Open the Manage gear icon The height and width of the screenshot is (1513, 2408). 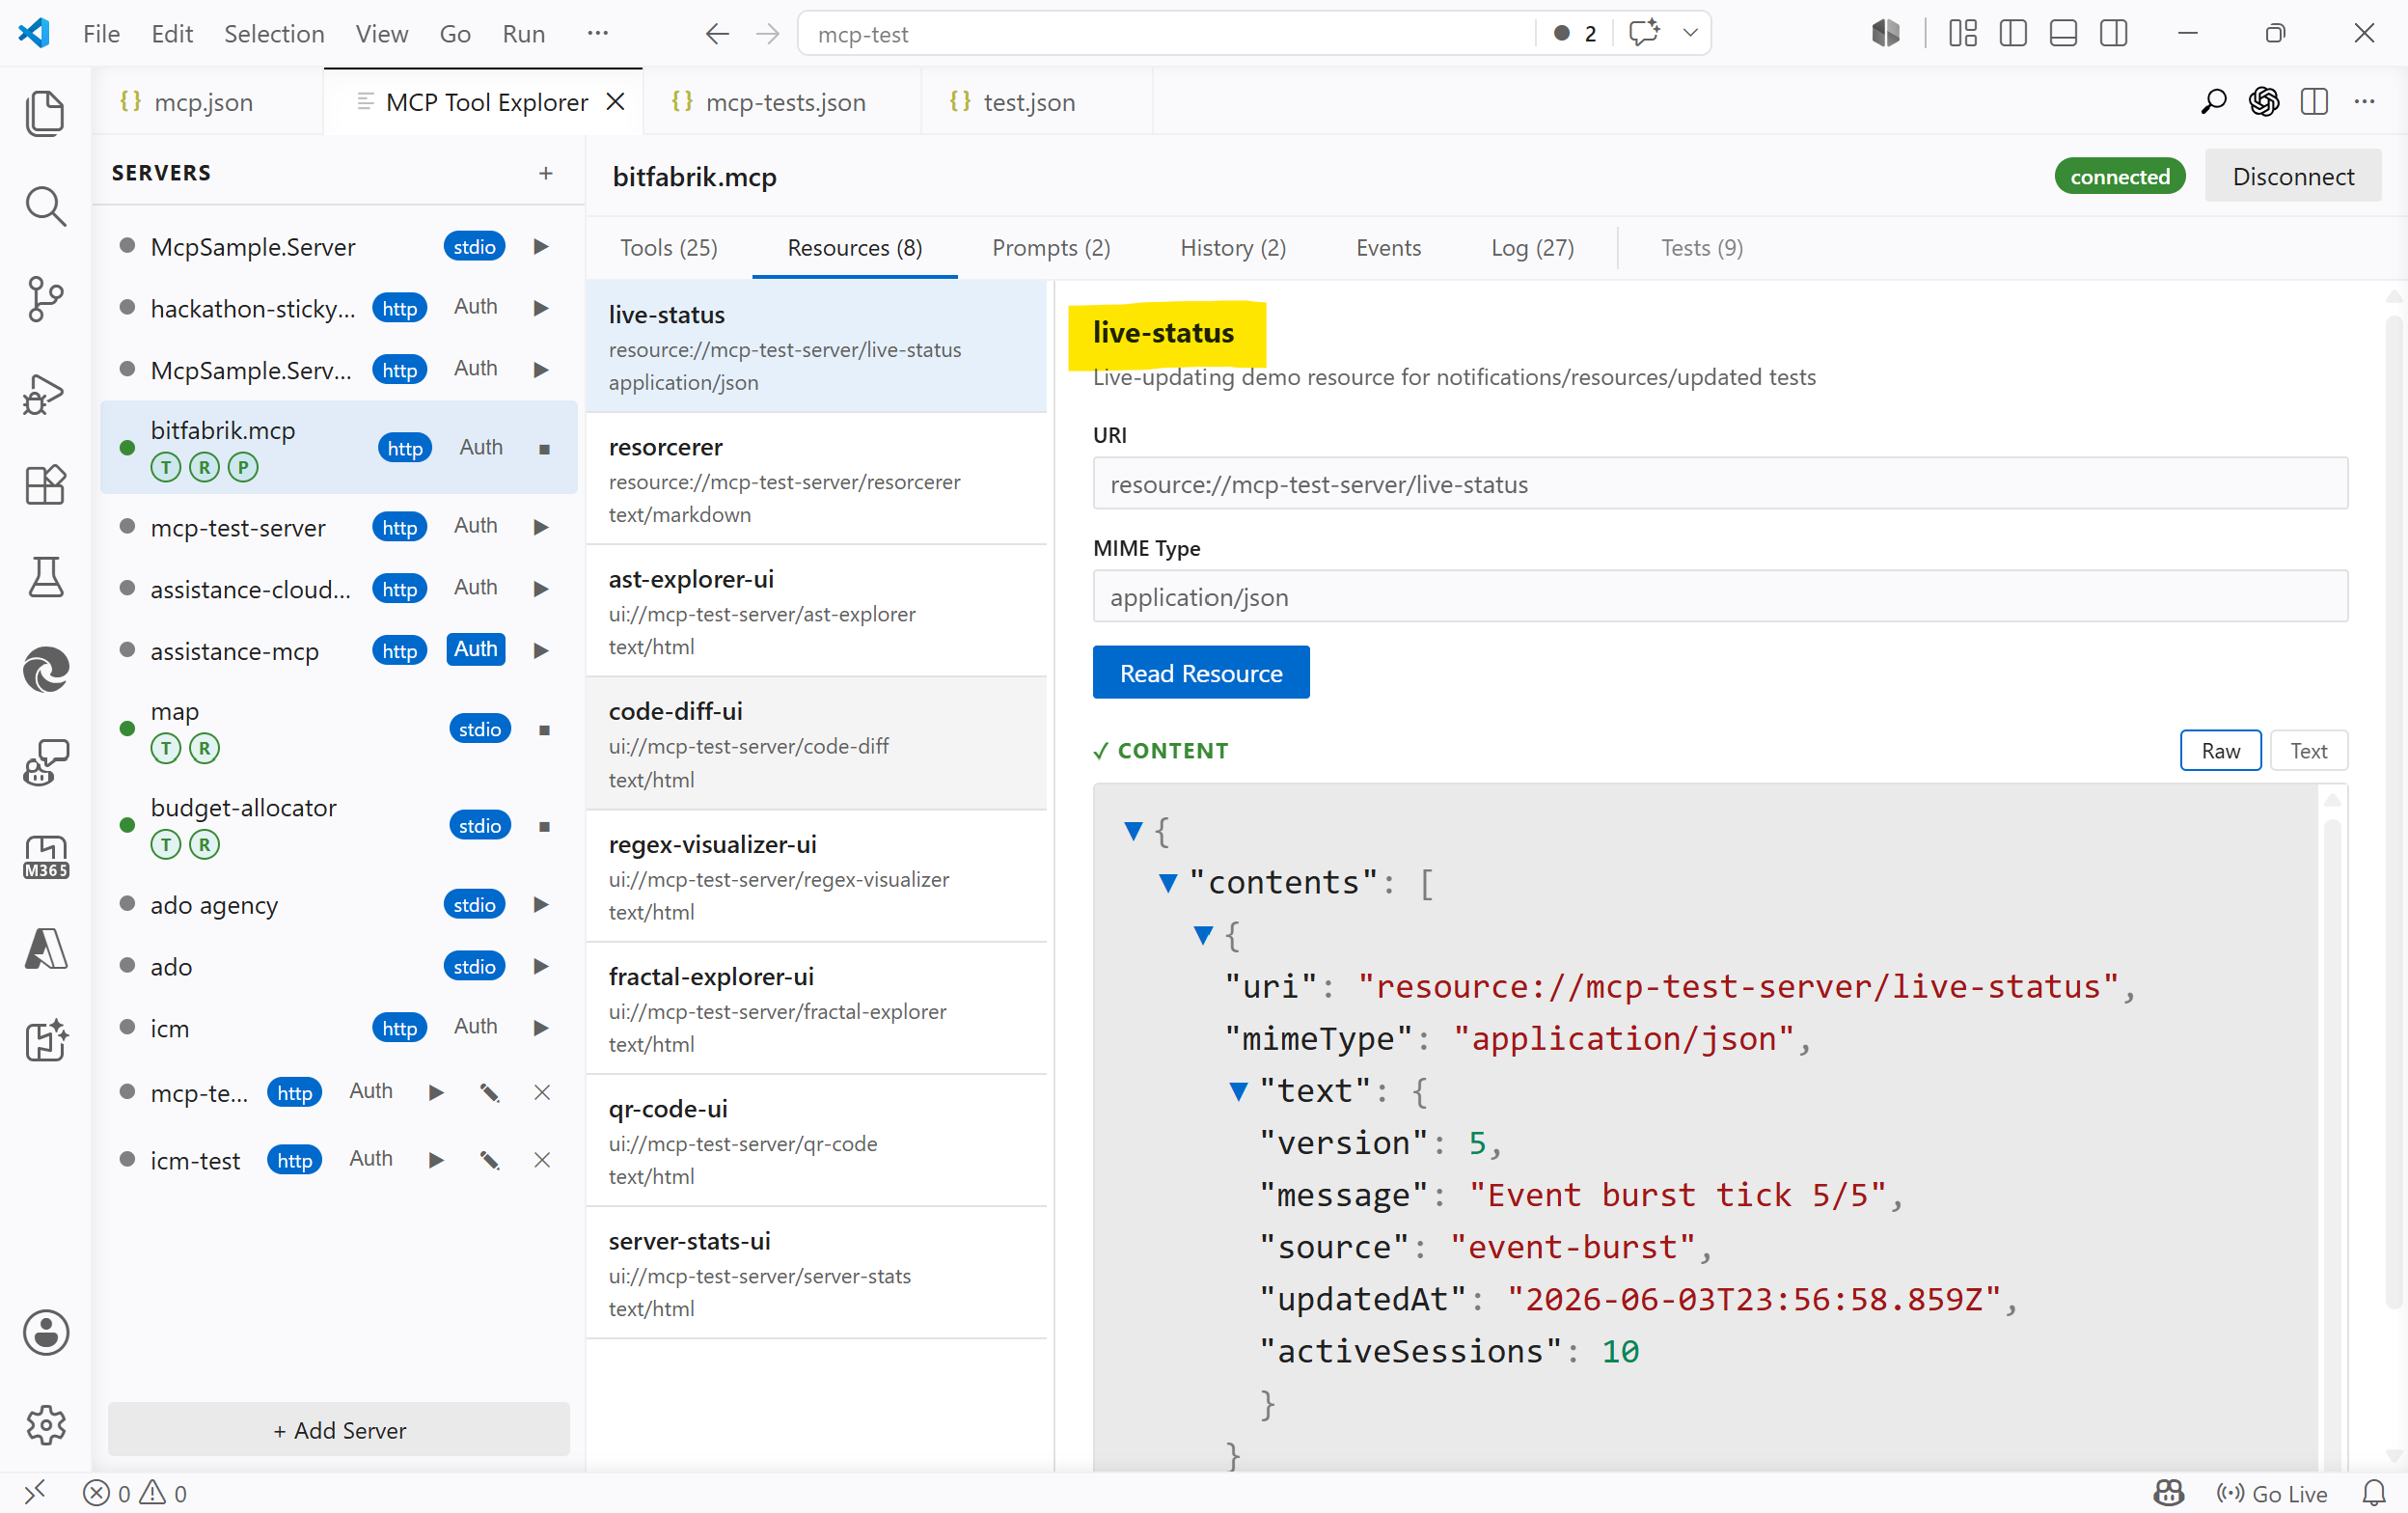pyautogui.click(x=45, y=1425)
